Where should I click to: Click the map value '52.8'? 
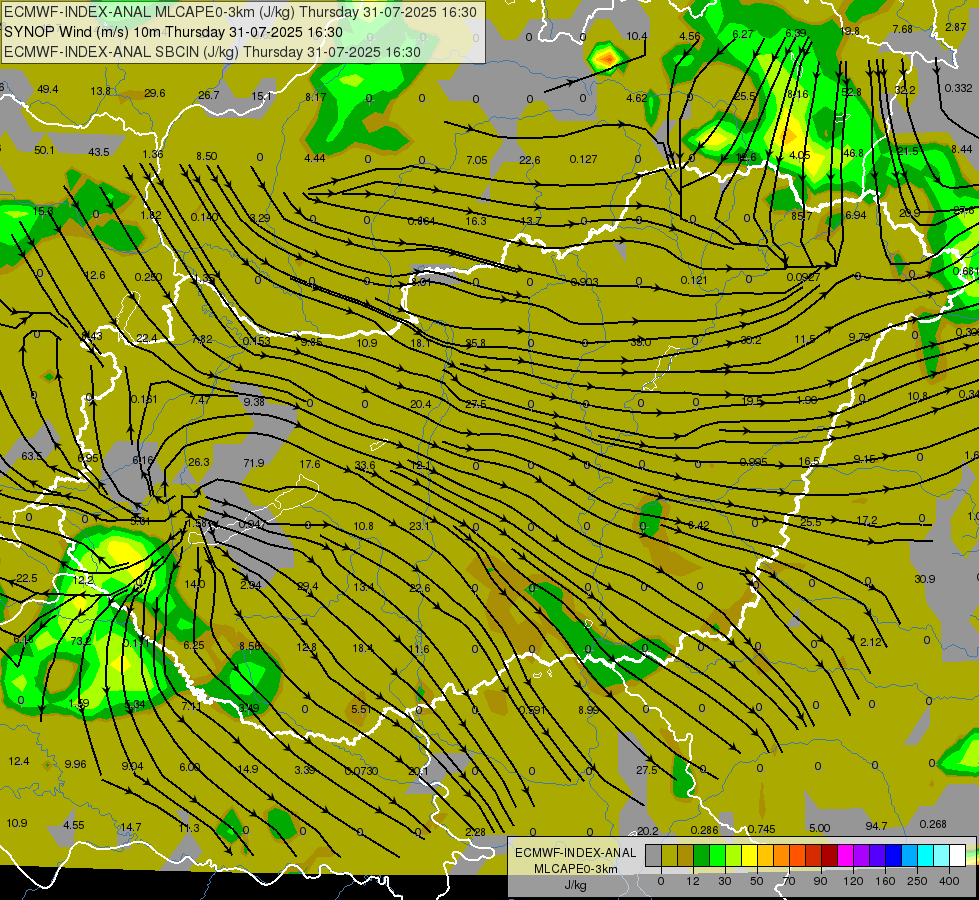(x=851, y=92)
